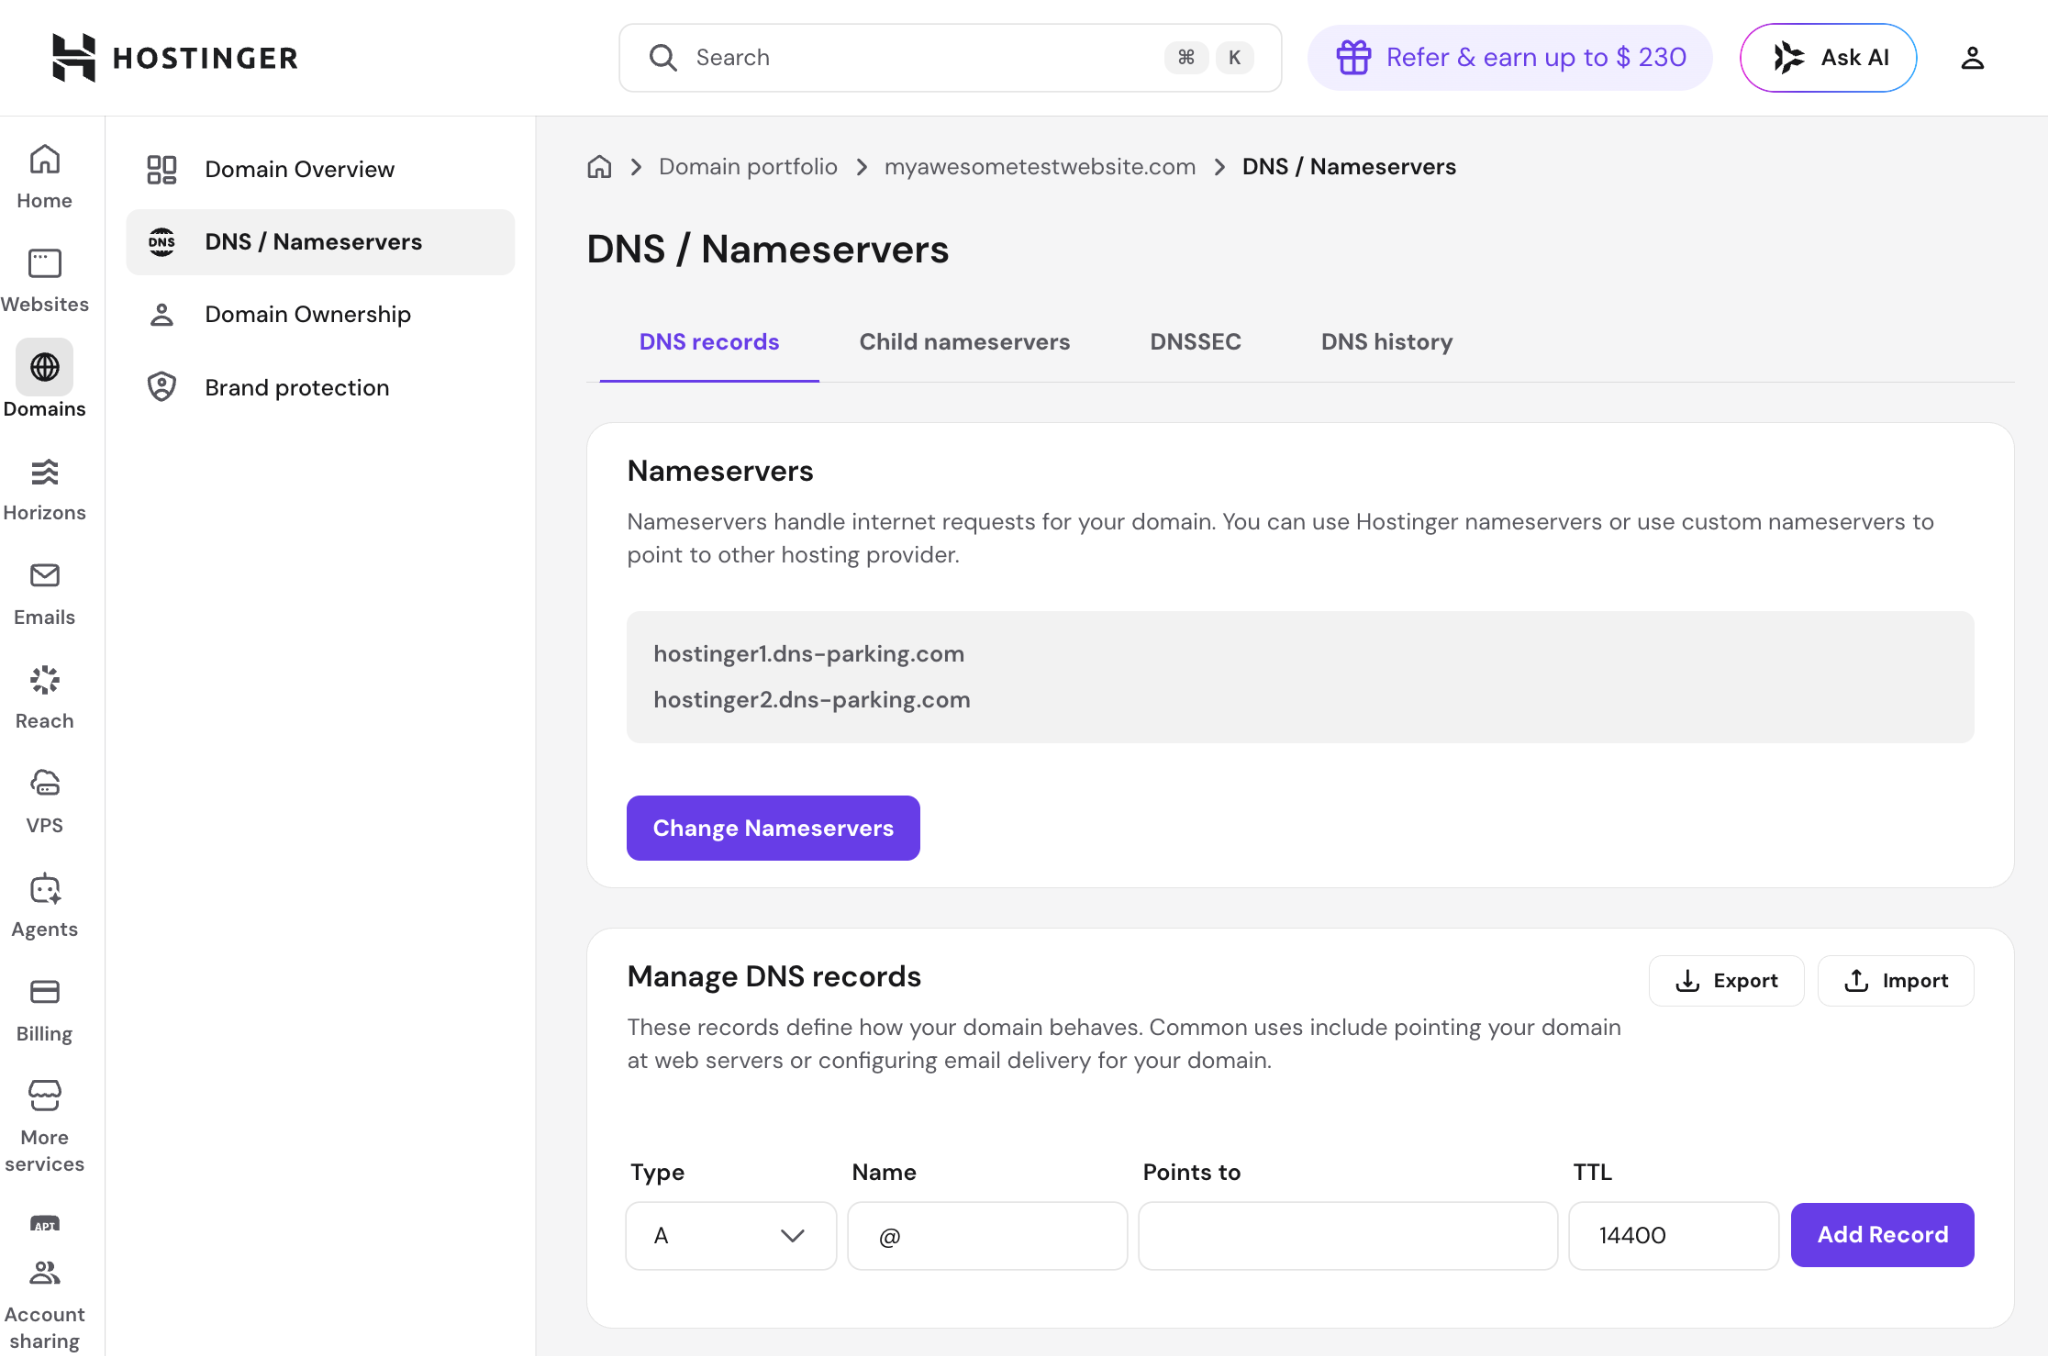Image resolution: width=2048 pixels, height=1356 pixels.
Task: Open Billing via its card icon
Action: pos(44,991)
